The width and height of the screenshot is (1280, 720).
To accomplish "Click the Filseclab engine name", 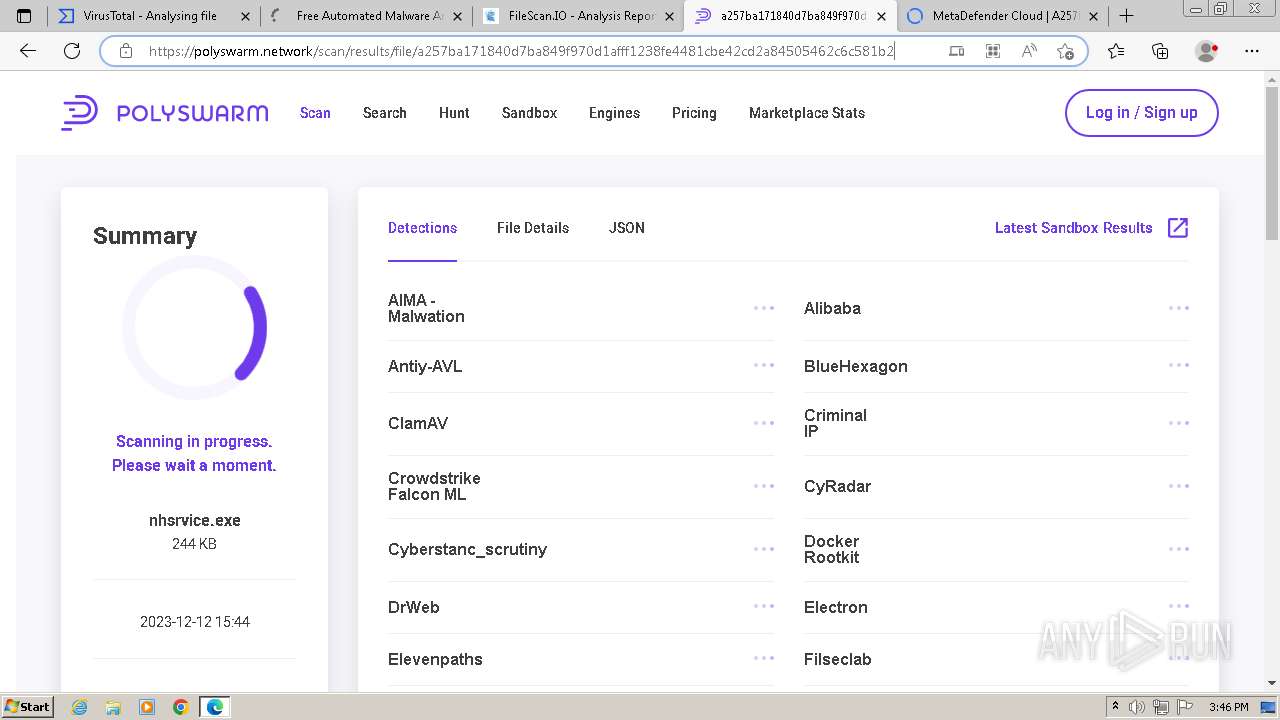I will pyautogui.click(x=838, y=659).
